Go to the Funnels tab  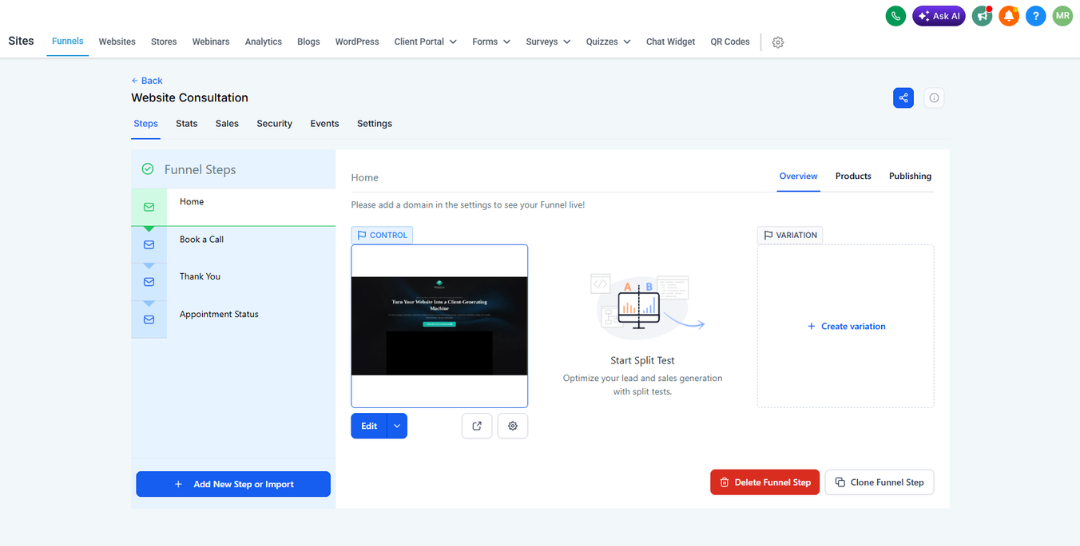[68, 41]
